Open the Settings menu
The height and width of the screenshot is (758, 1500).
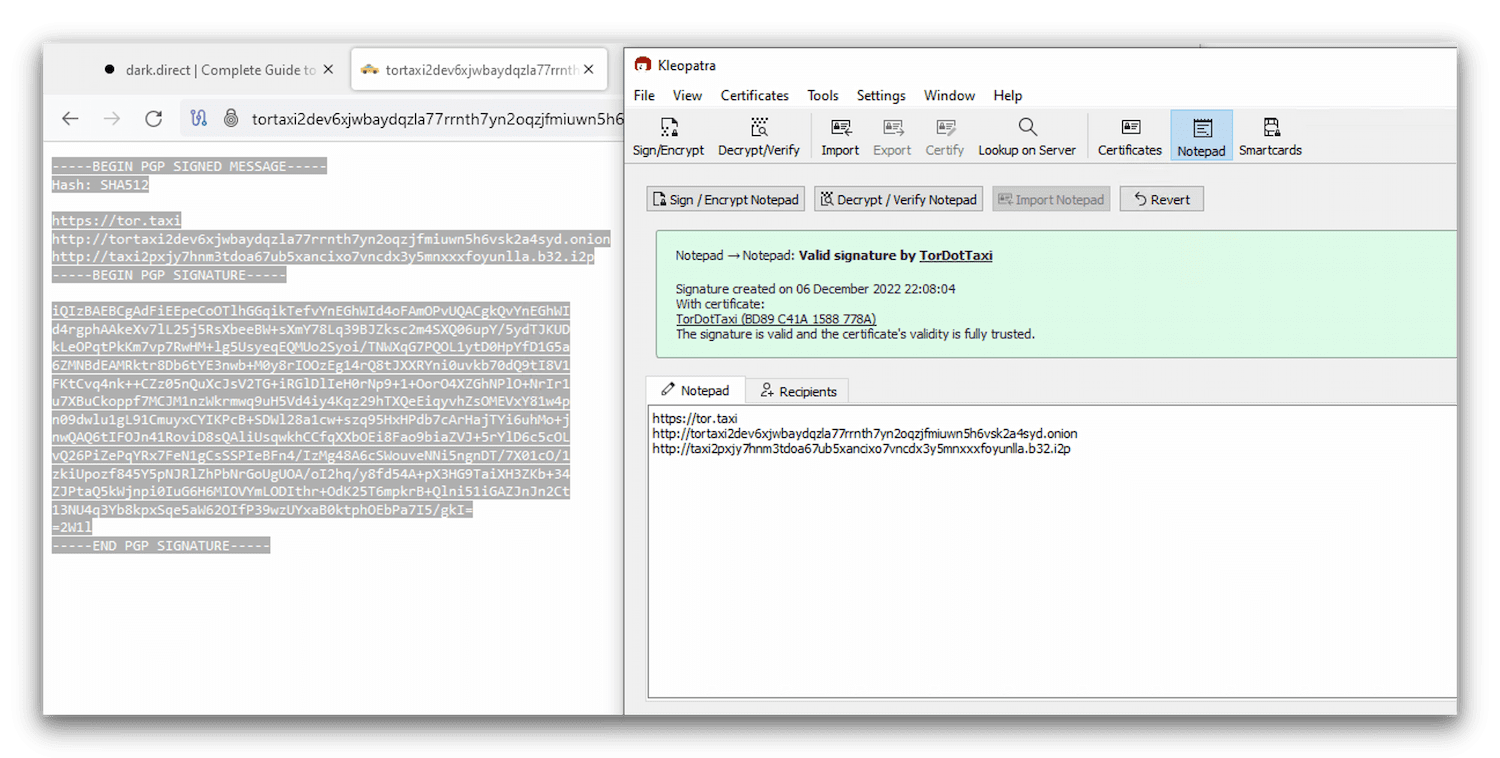coord(881,95)
